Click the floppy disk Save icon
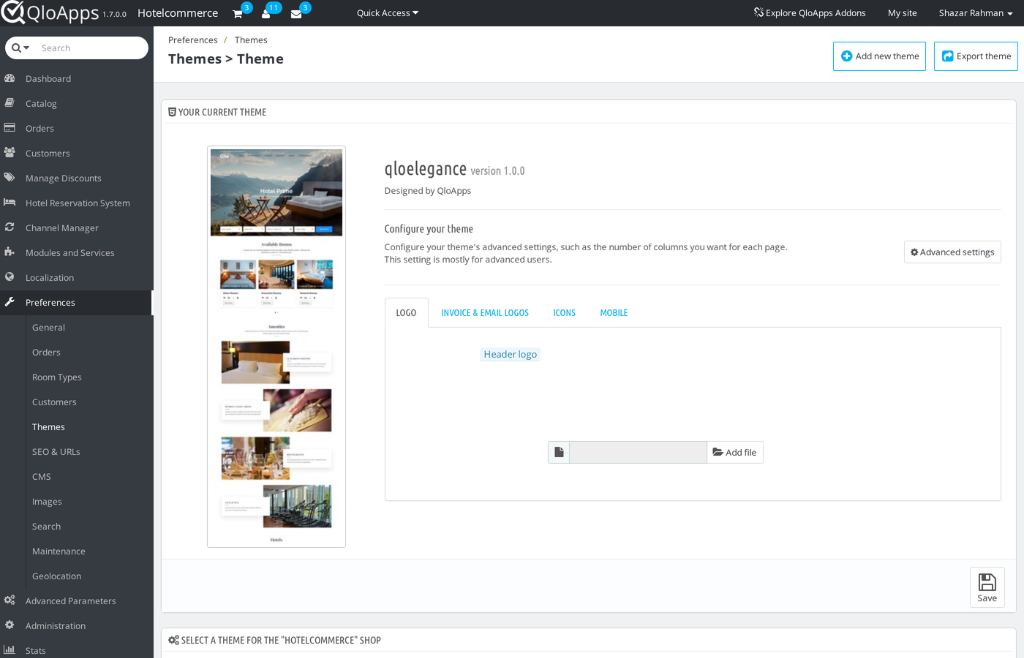This screenshot has width=1024, height=658. click(x=987, y=582)
